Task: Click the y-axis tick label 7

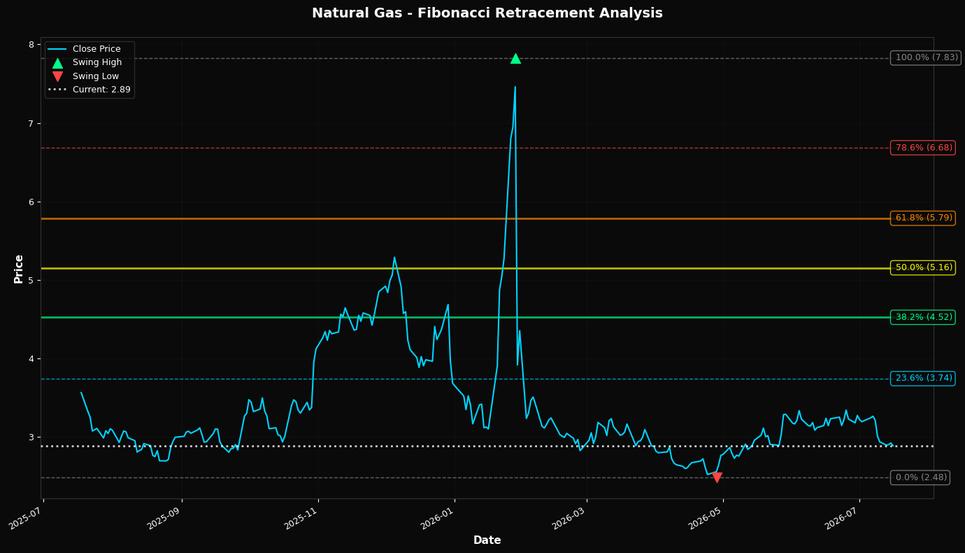Action: pos(31,124)
